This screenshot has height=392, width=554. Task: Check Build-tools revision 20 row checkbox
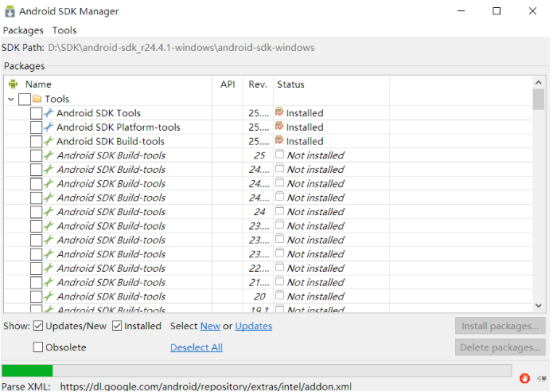(36, 297)
